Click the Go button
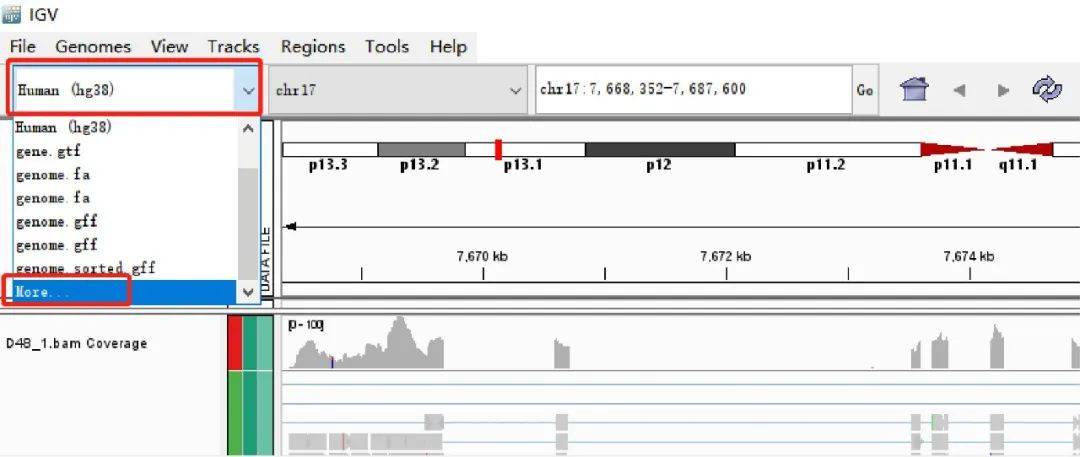The height and width of the screenshot is (457, 1080). (x=865, y=90)
